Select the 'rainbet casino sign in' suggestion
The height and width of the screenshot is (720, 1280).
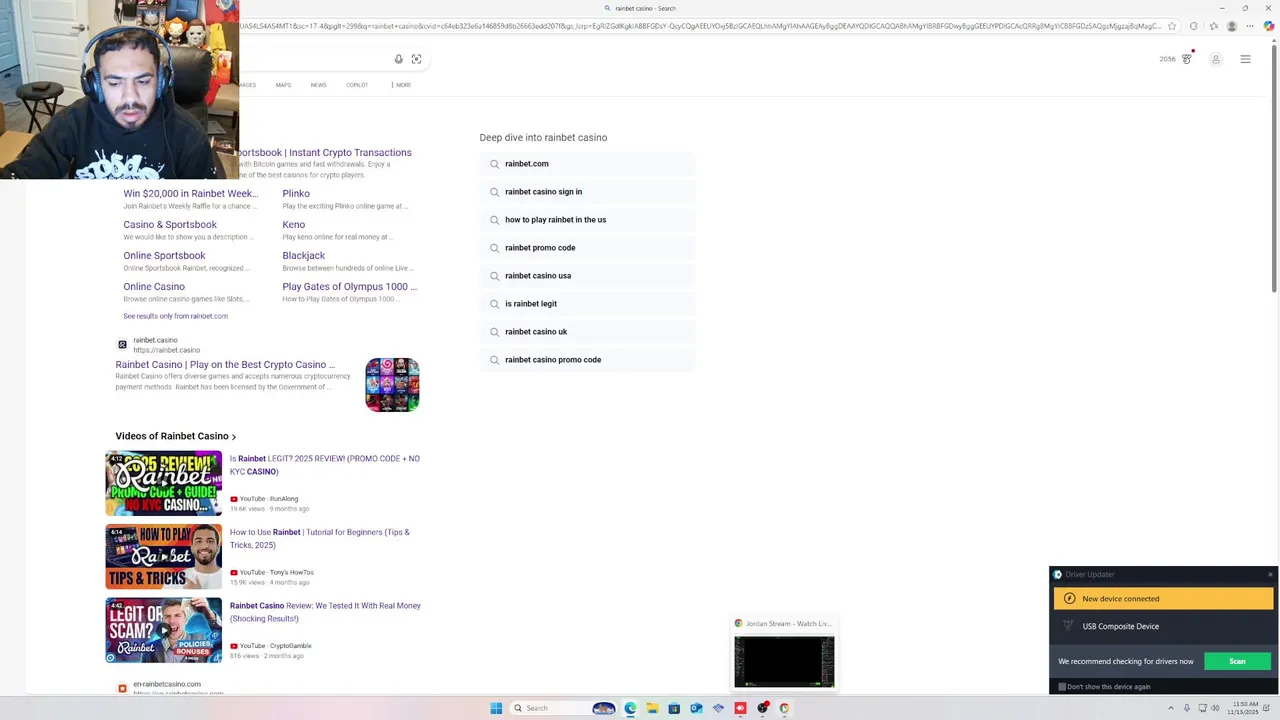tap(587, 192)
